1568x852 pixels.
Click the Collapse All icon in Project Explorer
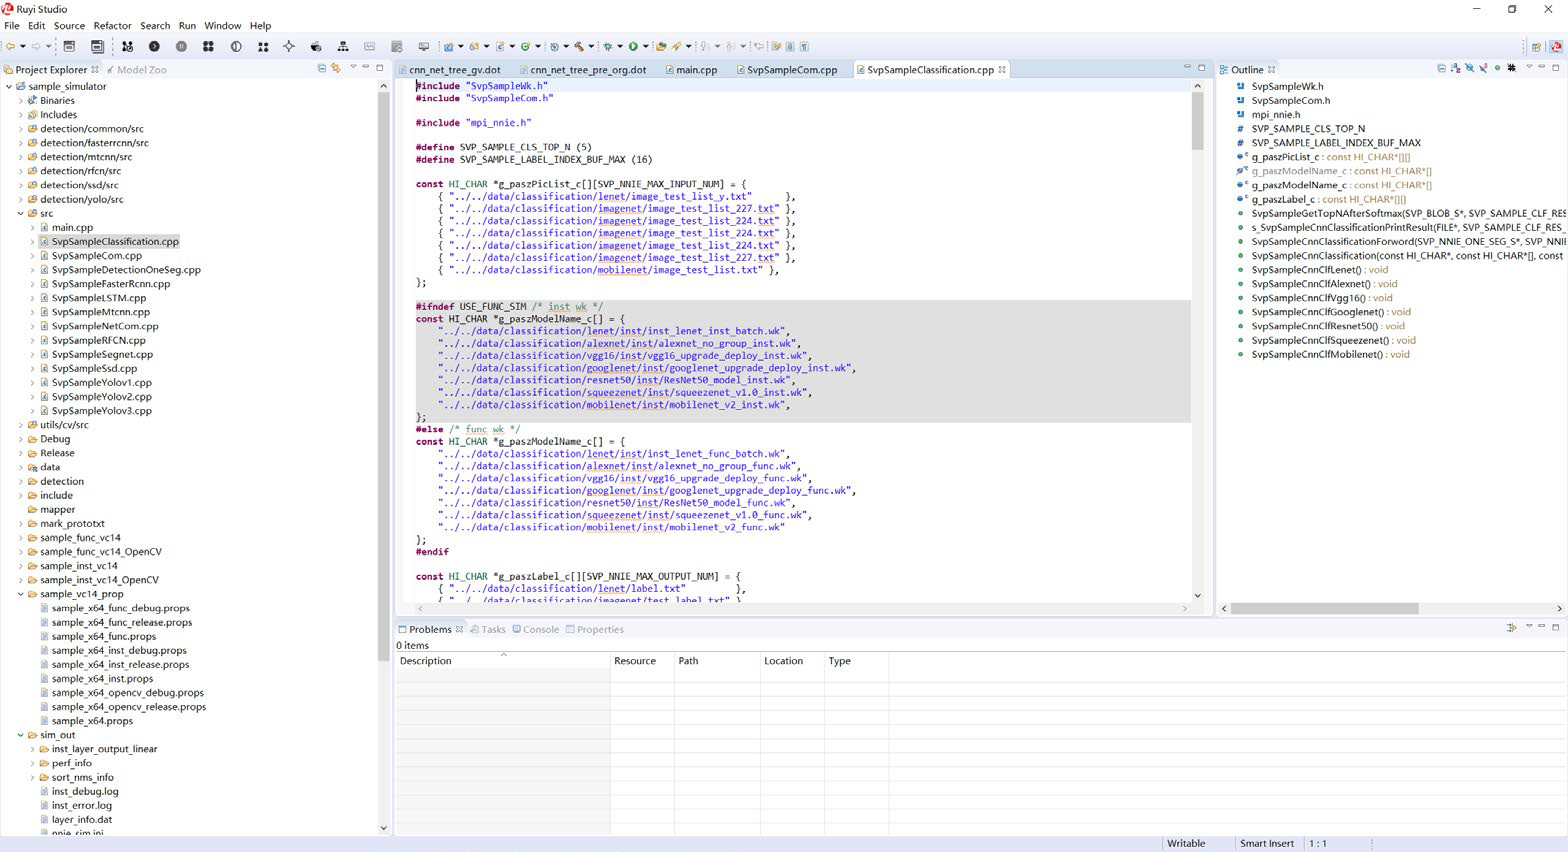(x=322, y=68)
